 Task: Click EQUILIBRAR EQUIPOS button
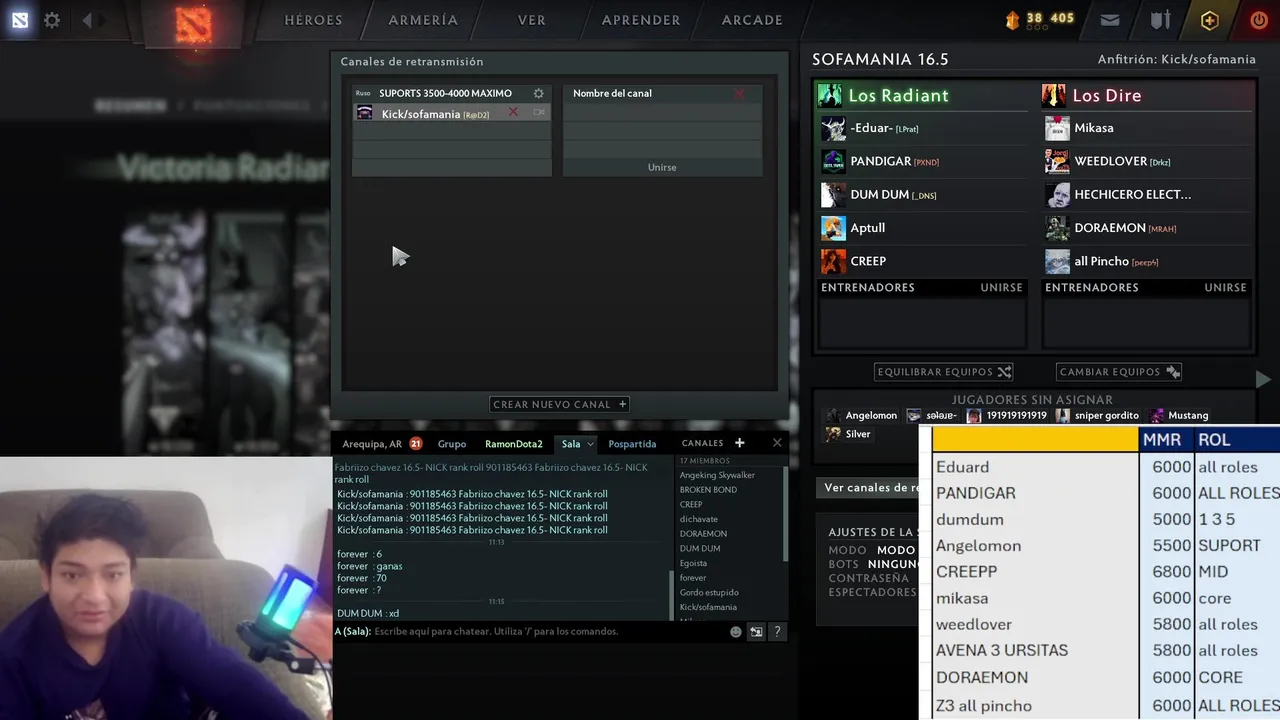tap(944, 372)
